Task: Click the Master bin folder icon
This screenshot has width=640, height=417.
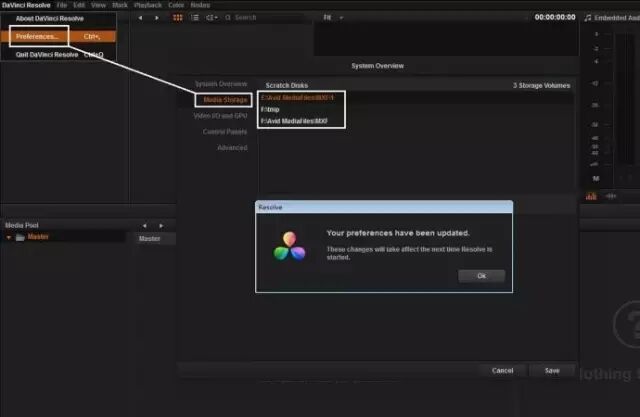Action: coord(20,237)
